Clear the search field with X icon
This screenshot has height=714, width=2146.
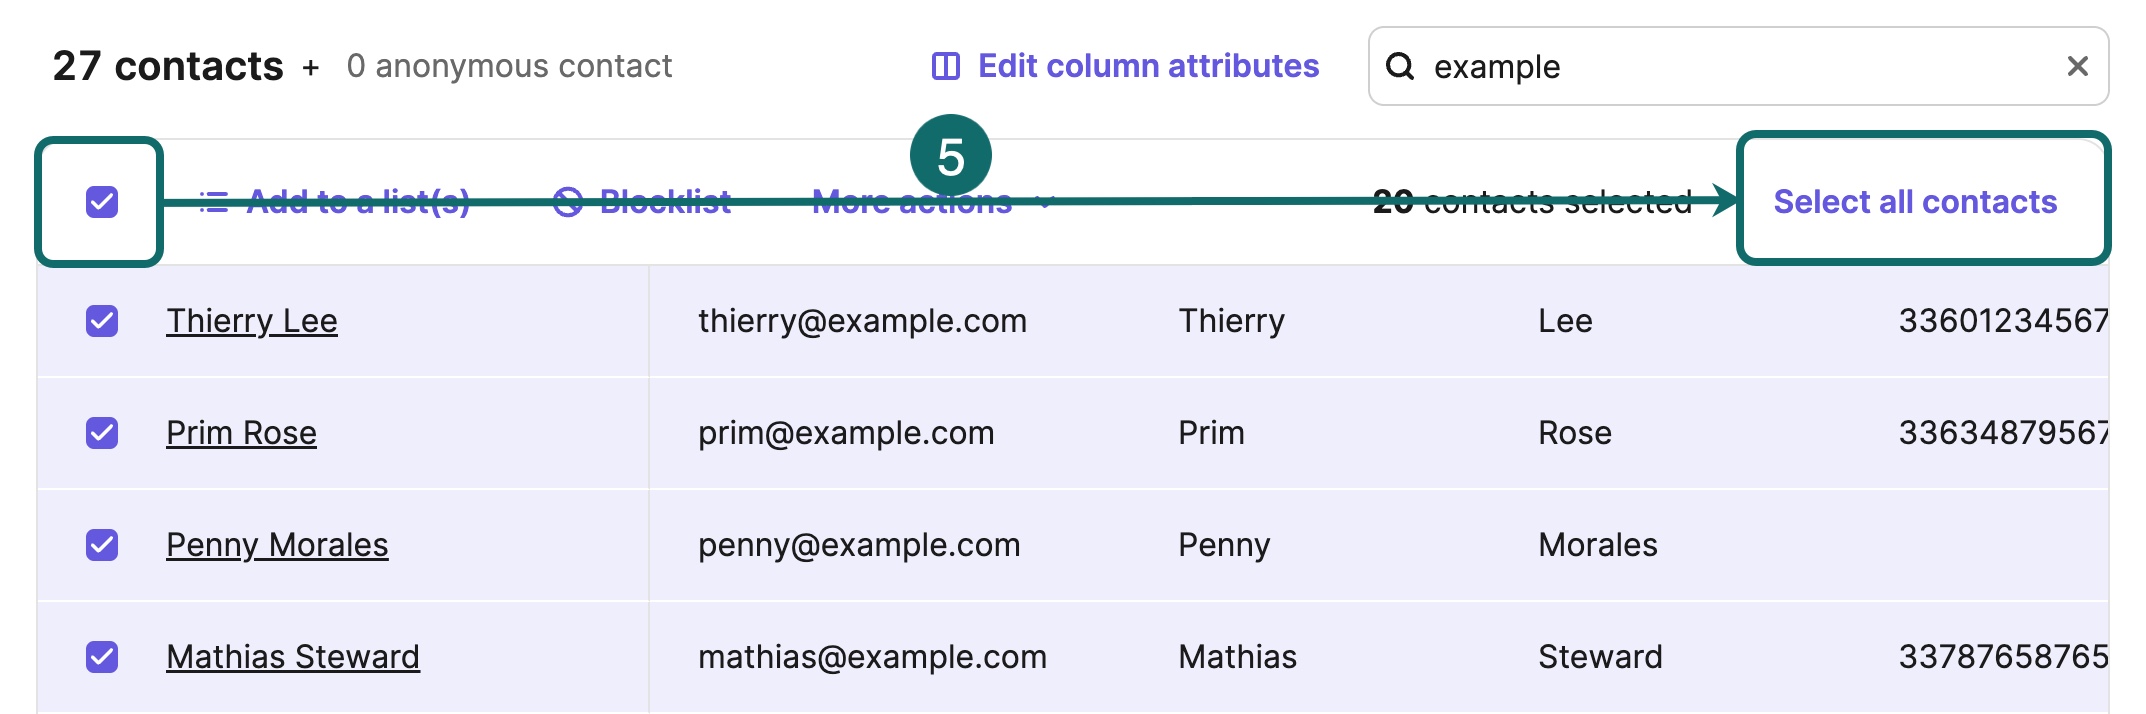point(2077,66)
